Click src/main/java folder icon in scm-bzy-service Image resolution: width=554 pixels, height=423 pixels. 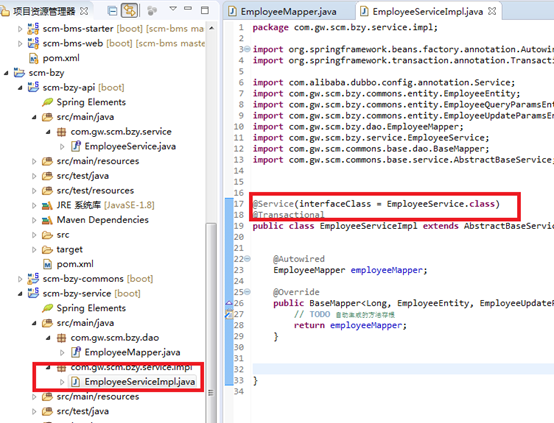click(47, 323)
